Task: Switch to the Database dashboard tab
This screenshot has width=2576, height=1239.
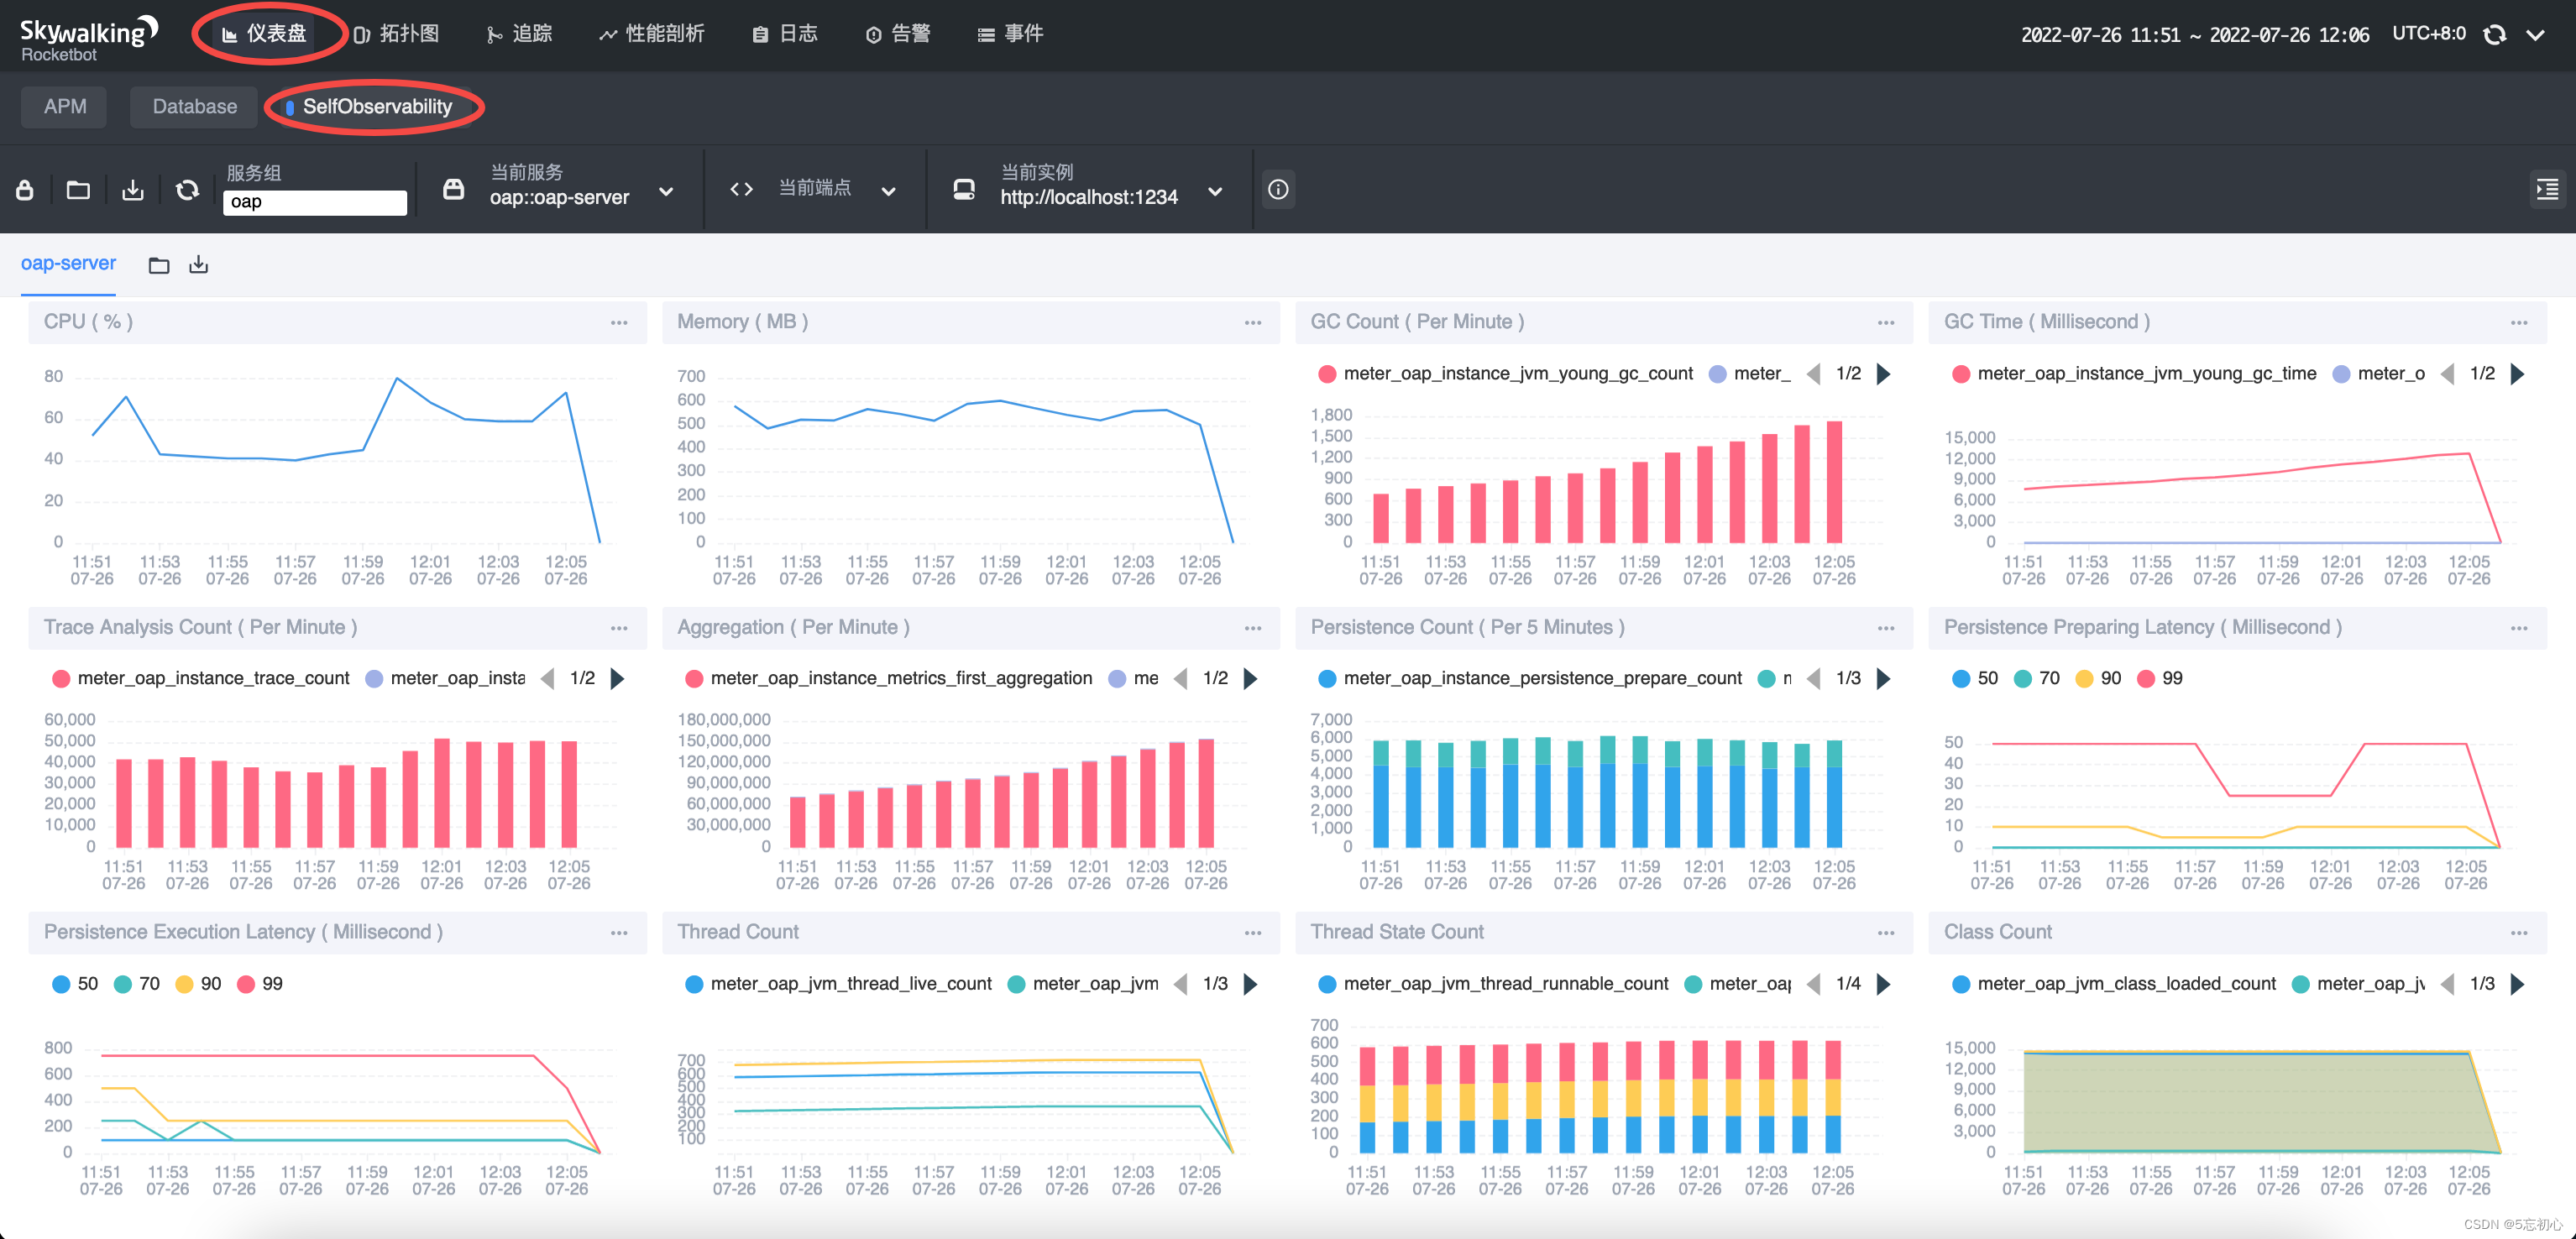Action: click(x=194, y=106)
